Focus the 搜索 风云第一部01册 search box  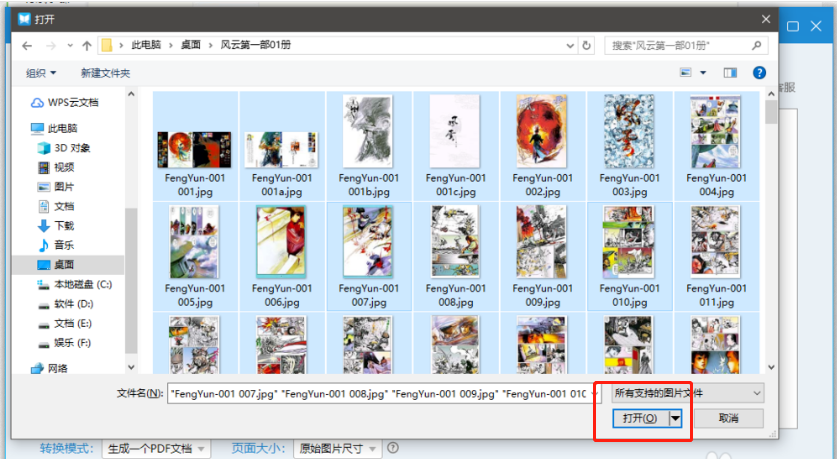click(x=686, y=45)
